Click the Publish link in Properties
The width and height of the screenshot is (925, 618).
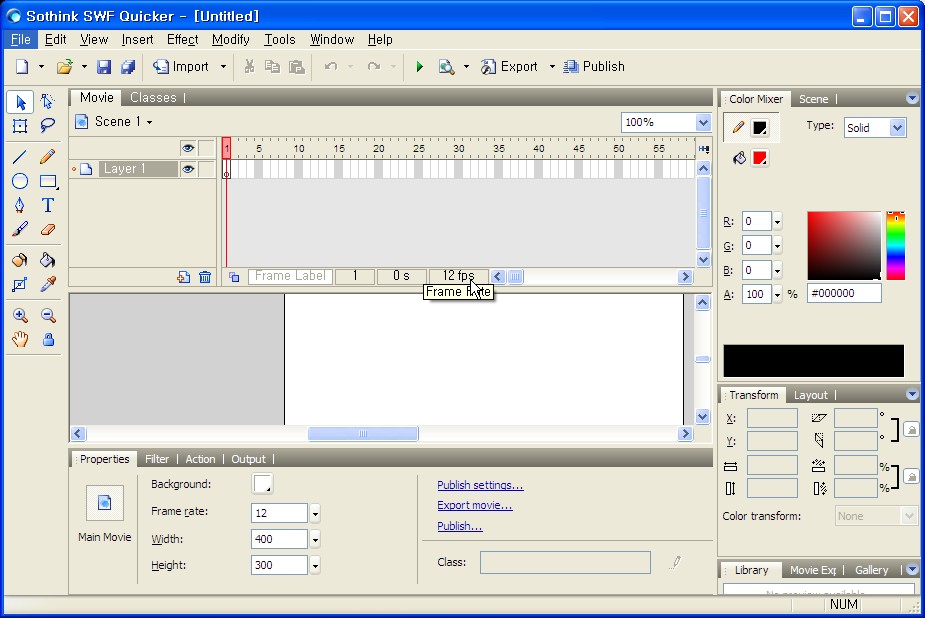(460, 526)
